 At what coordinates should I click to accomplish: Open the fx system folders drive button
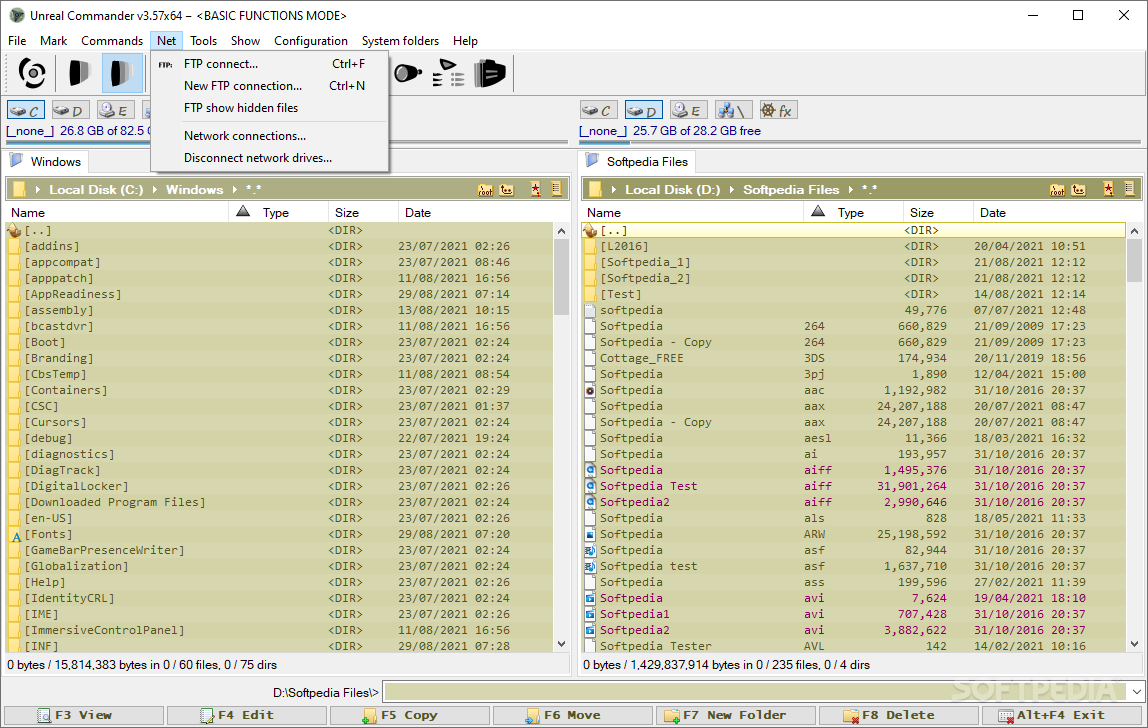(778, 111)
